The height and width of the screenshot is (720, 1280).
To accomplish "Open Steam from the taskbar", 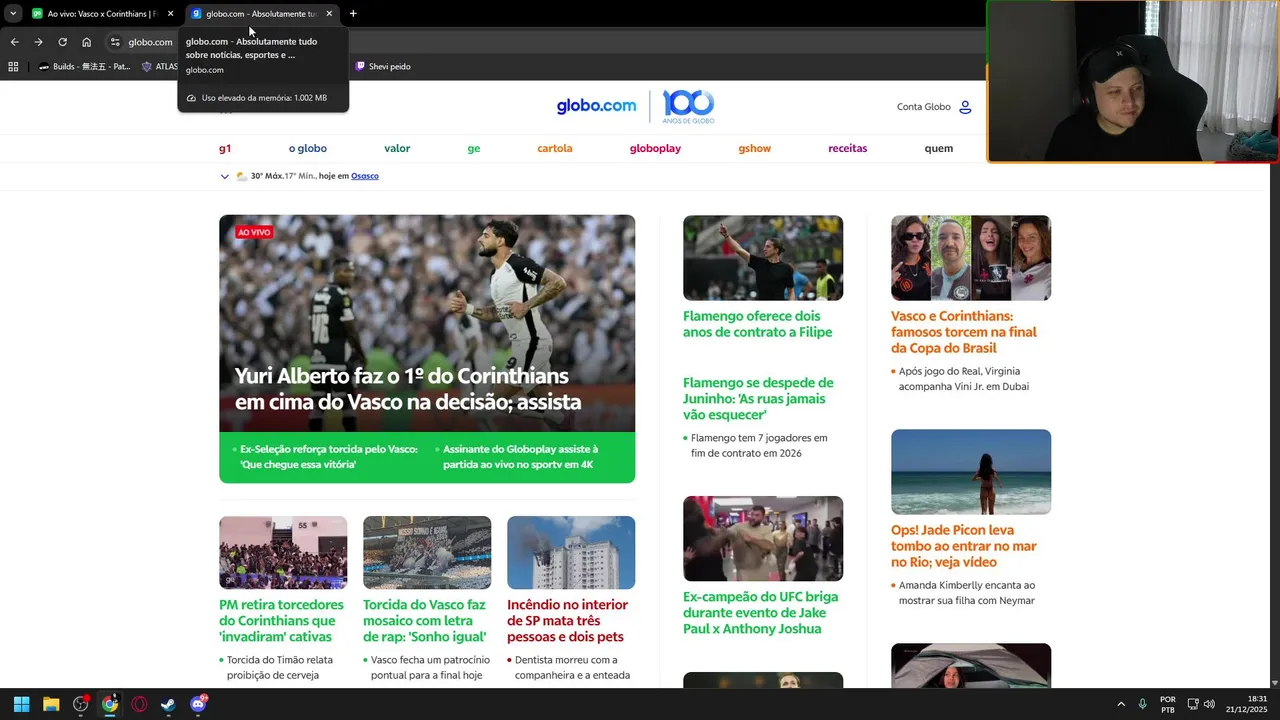I will 168,704.
